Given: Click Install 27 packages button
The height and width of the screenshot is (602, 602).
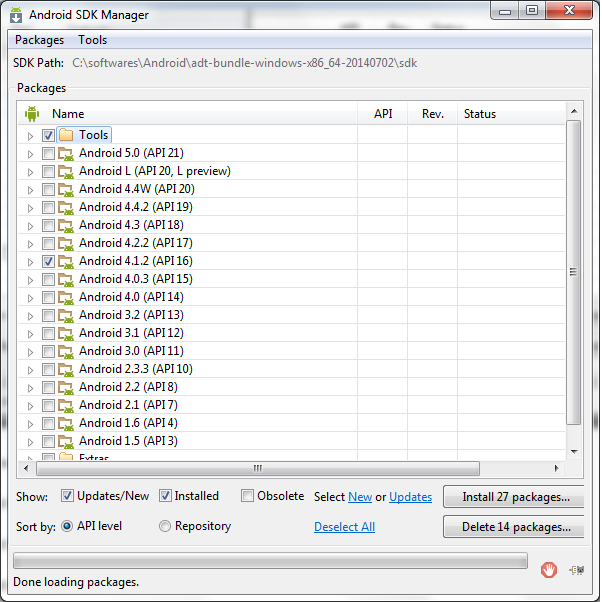Looking at the screenshot, I should pos(514,497).
